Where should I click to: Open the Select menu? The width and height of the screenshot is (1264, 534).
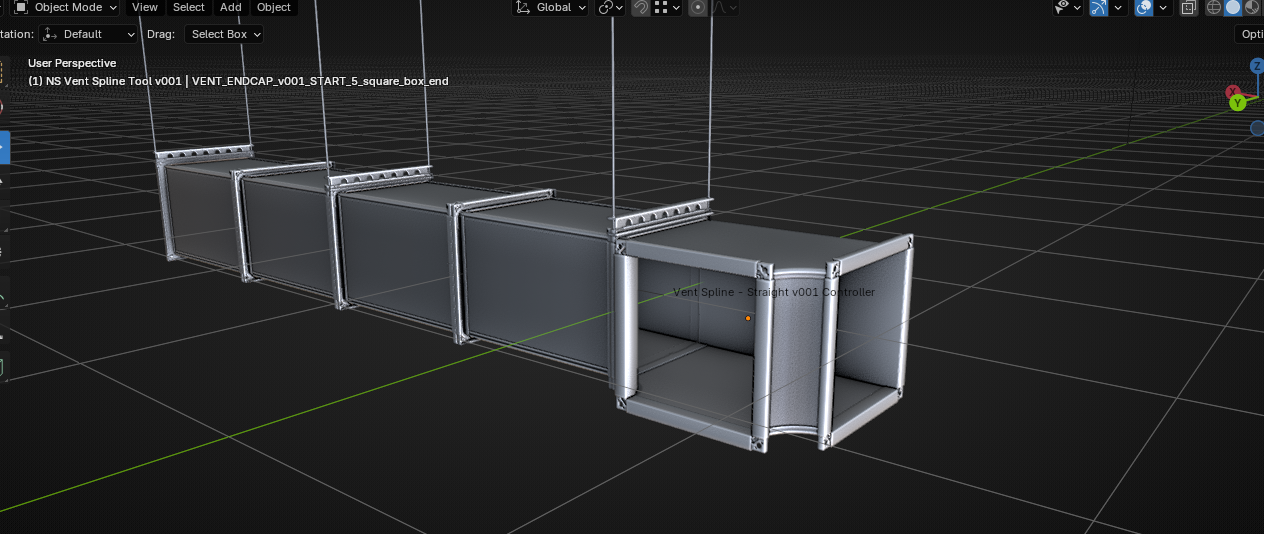point(188,7)
